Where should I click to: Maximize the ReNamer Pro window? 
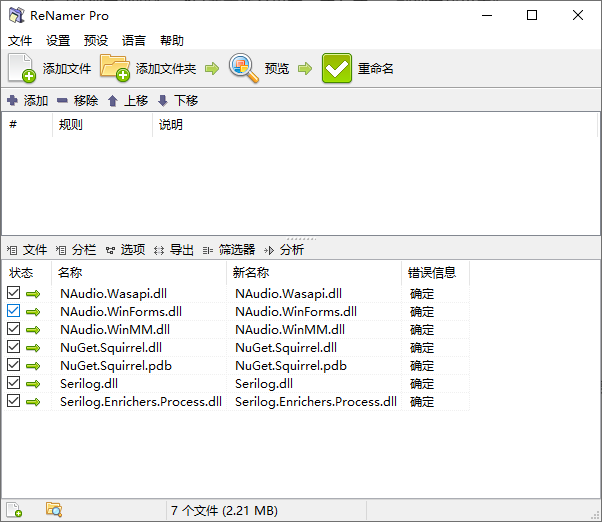coord(532,15)
